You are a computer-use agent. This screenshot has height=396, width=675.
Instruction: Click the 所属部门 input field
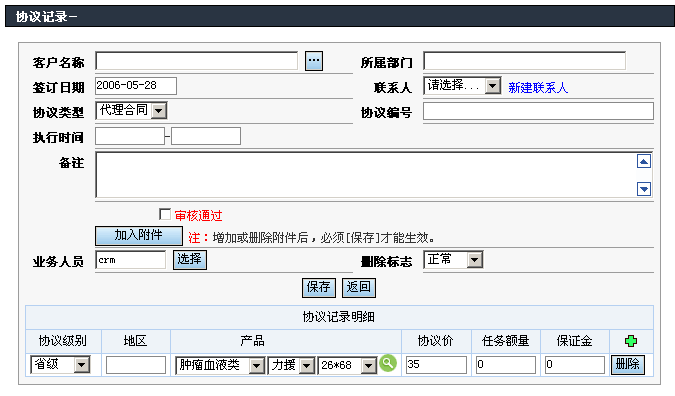click(x=524, y=61)
